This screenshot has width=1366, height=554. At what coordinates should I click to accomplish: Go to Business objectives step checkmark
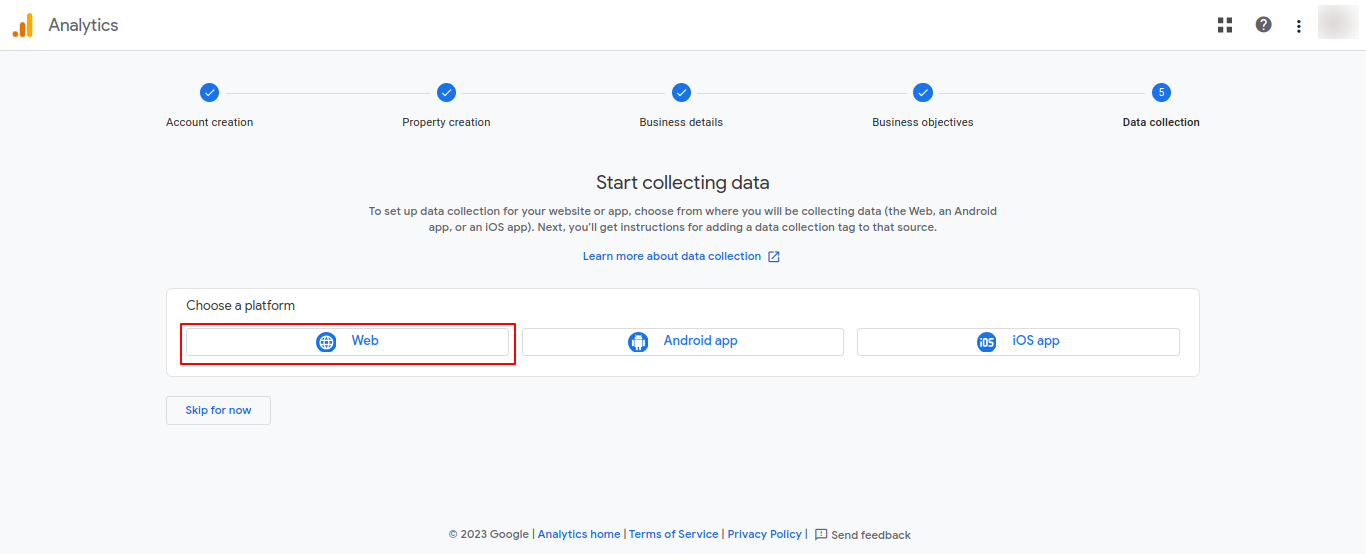923,92
